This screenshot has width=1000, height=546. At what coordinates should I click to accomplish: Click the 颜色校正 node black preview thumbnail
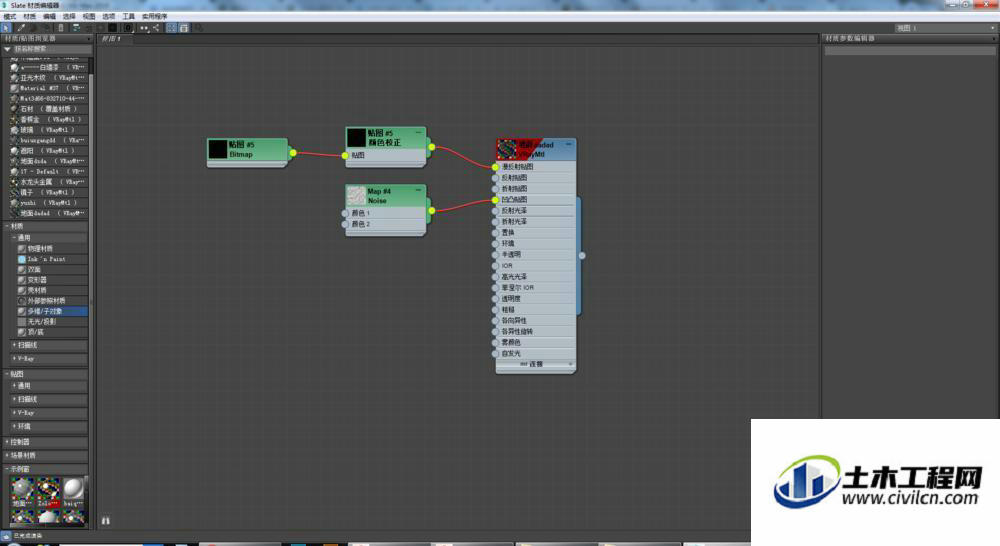(357, 137)
